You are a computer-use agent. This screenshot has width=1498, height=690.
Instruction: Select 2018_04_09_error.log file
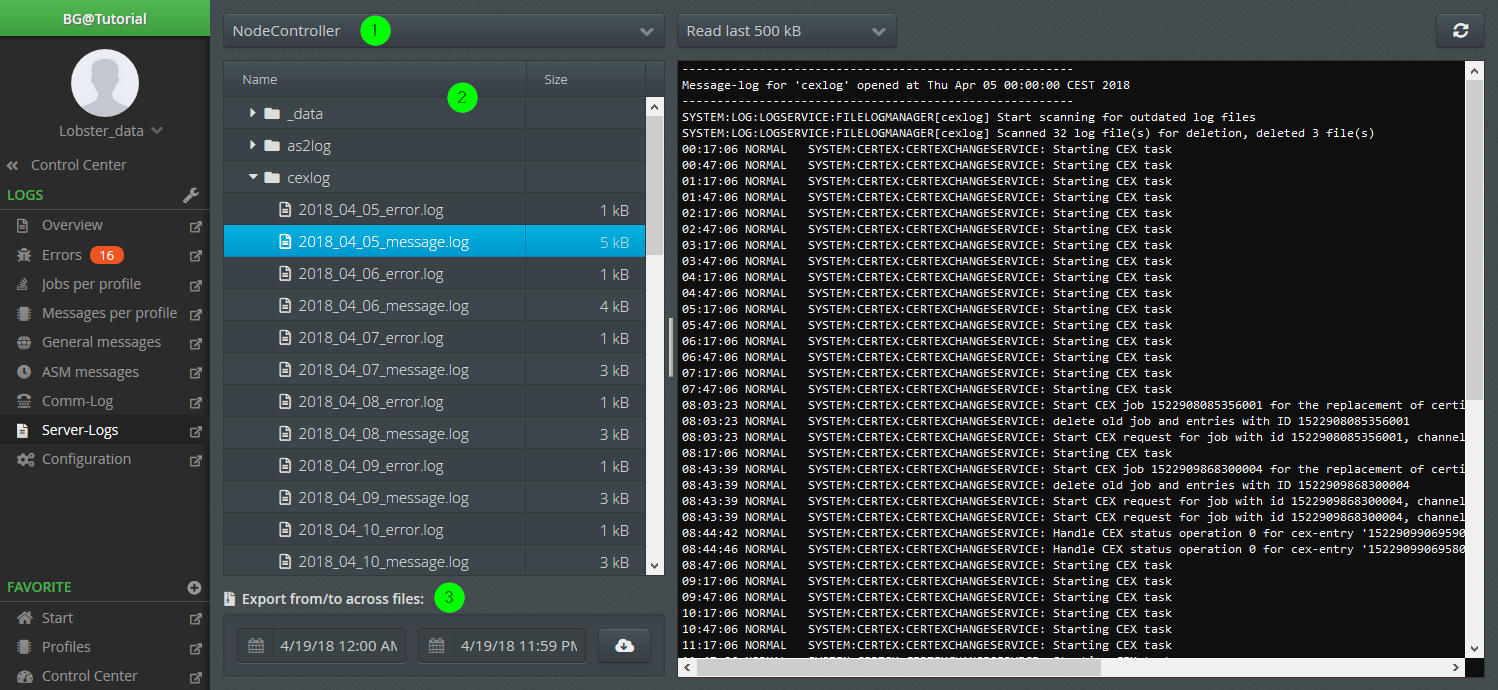pos(435,466)
